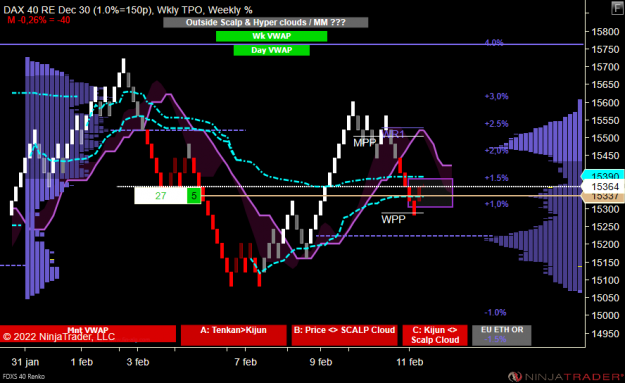Click the 15000 price axis label
This screenshot has width=625, height=383.
click(x=605, y=315)
